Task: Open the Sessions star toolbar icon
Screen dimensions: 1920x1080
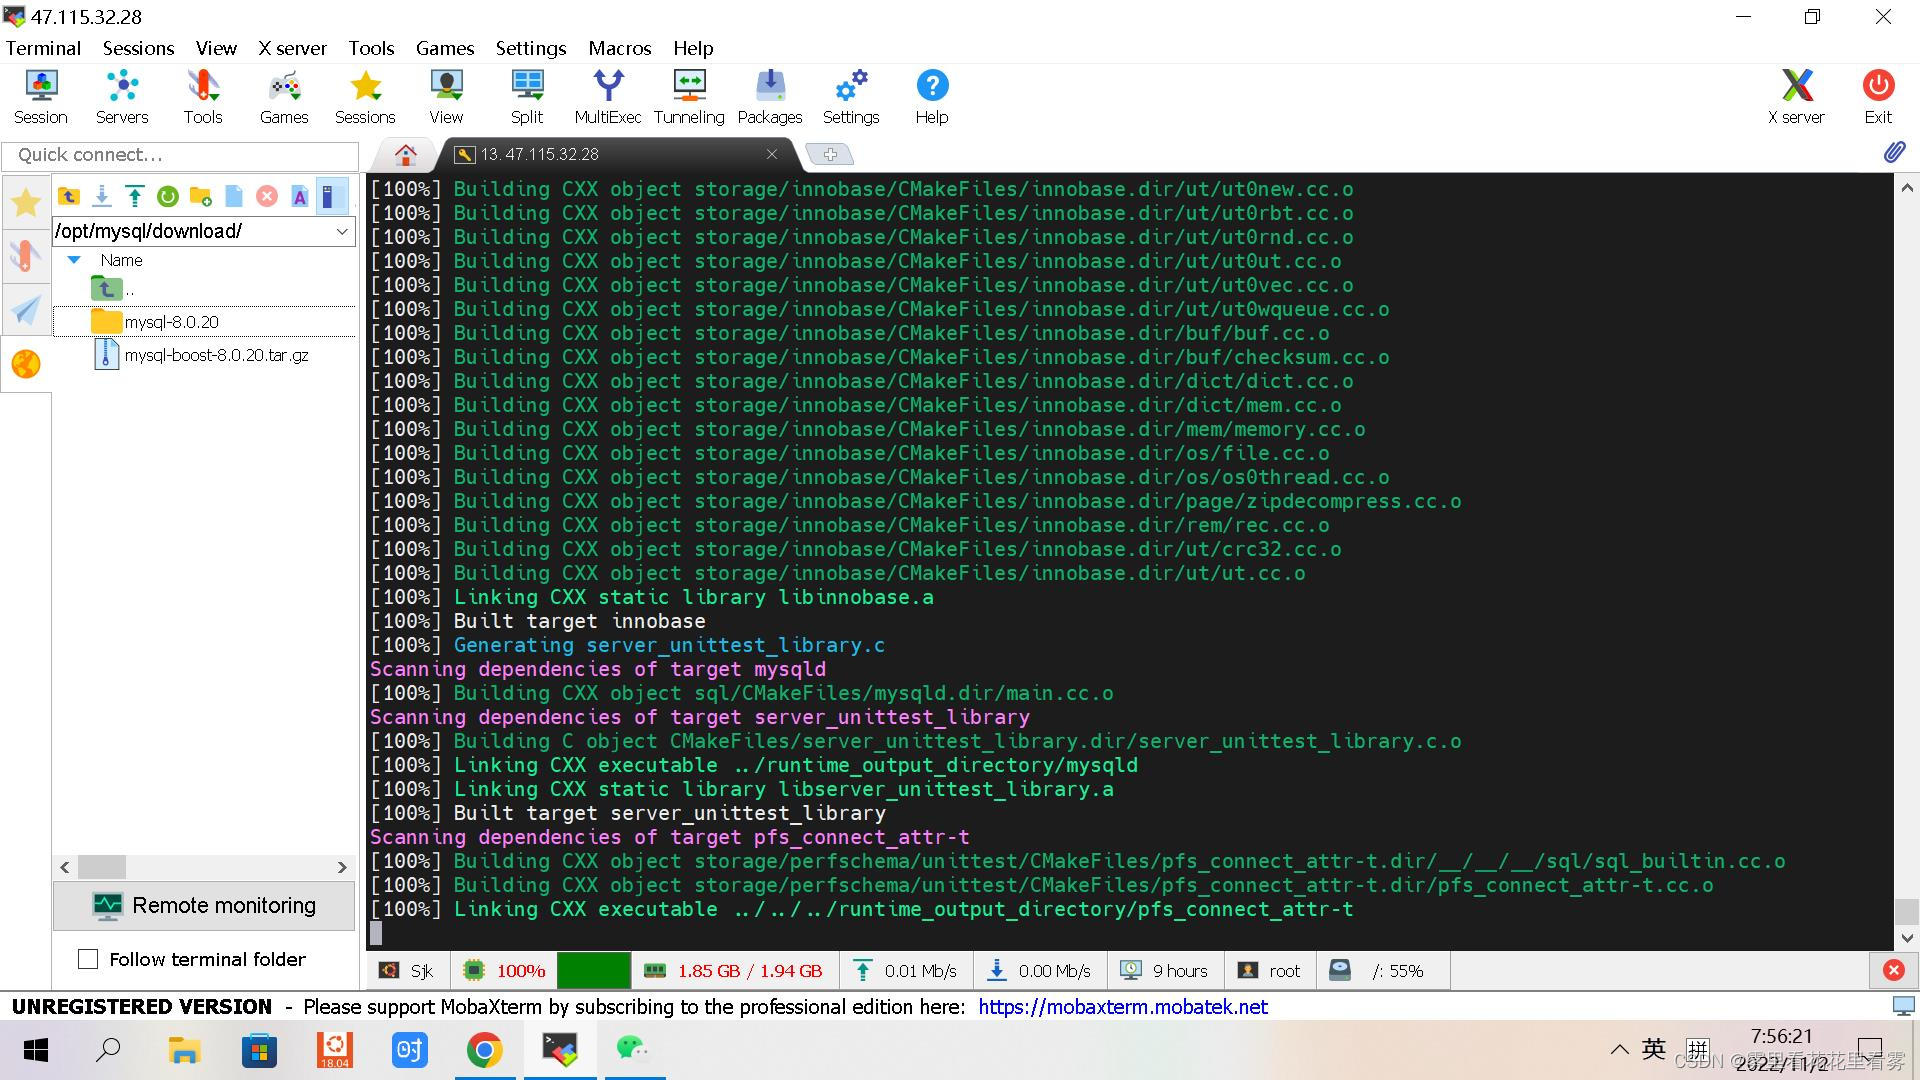Action: pos(365,97)
